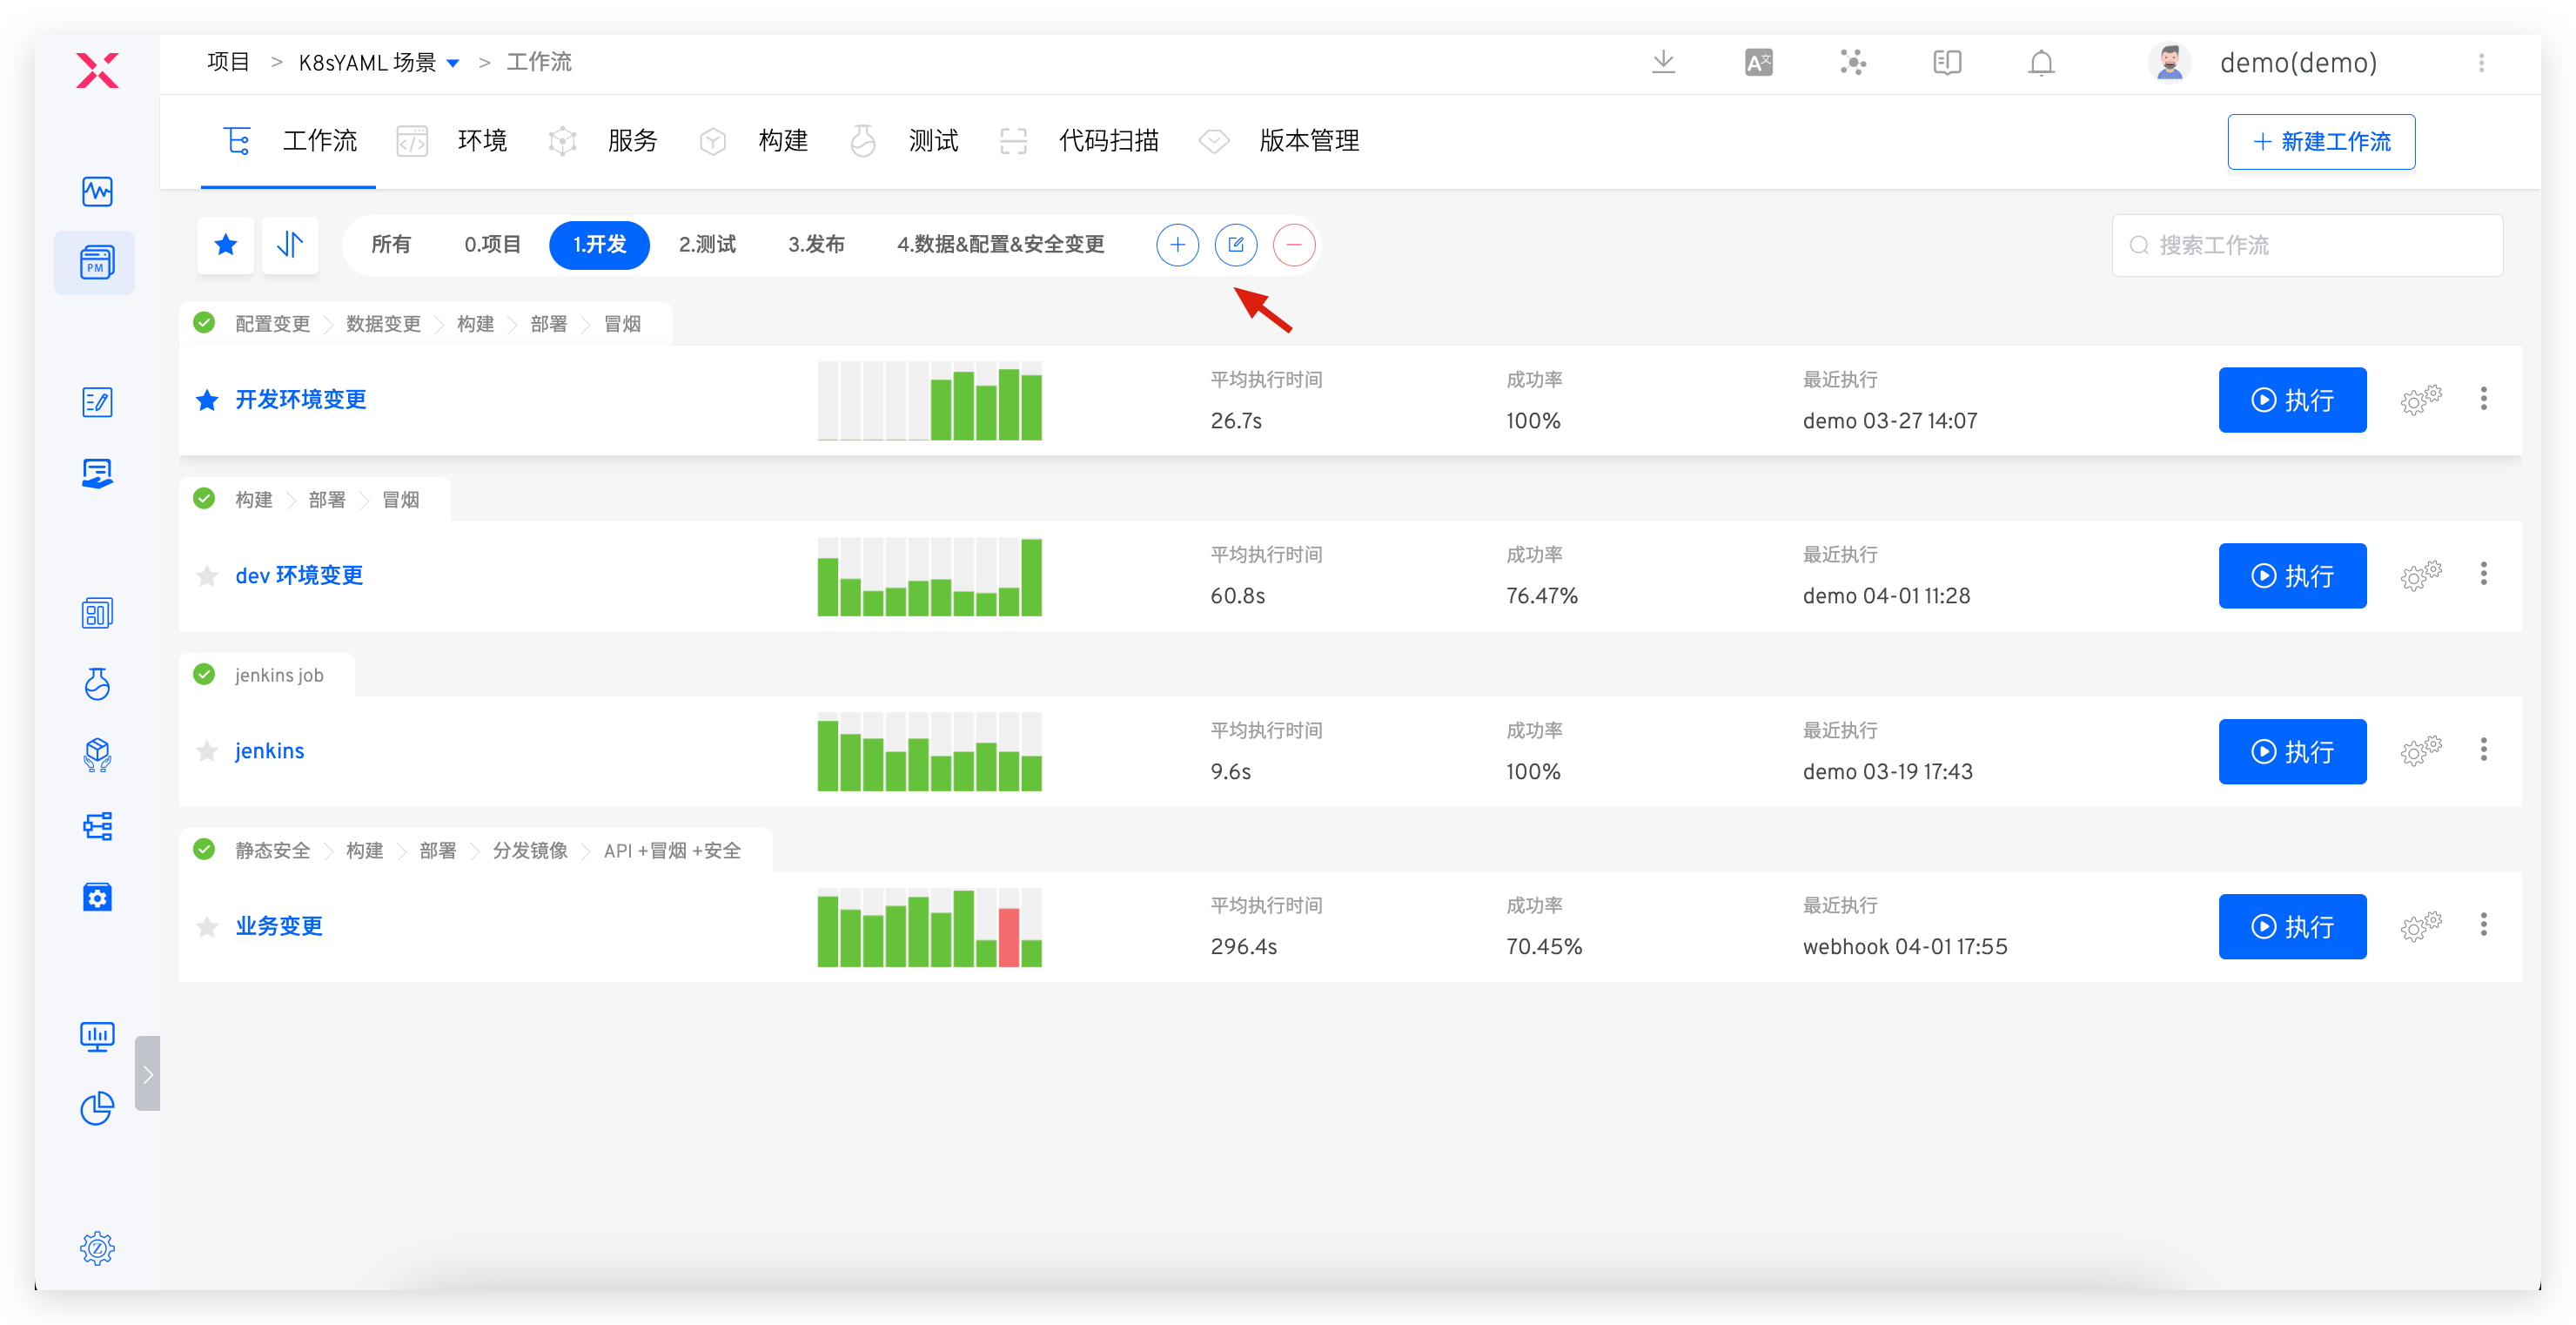The height and width of the screenshot is (1325, 2576).
Task: Expand the collapsed sidebar arrow
Action: [x=147, y=1073]
